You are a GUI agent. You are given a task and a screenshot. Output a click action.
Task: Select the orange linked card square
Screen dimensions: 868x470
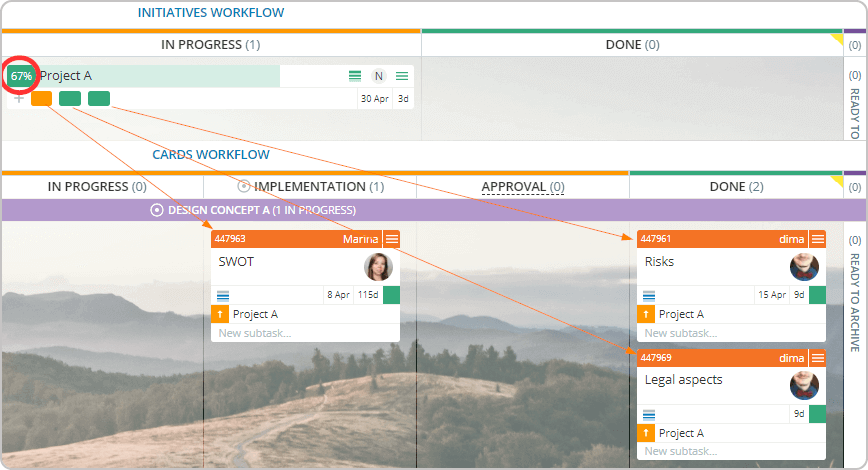pyautogui.click(x=42, y=99)
